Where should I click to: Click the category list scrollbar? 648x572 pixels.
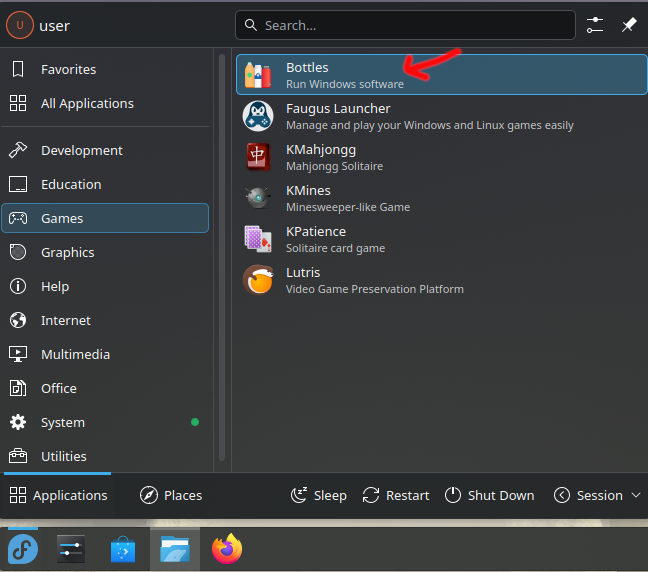(x=222, y=257)
